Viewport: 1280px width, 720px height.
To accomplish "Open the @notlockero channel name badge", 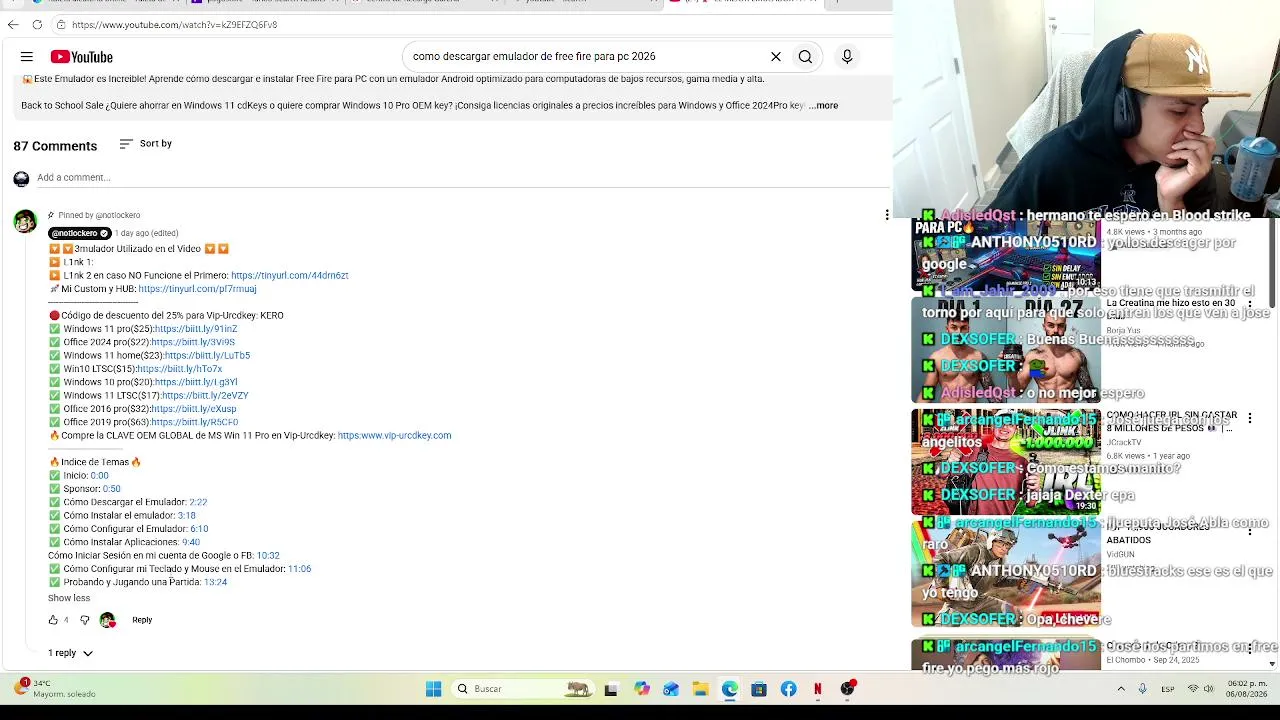I will 80,233.
